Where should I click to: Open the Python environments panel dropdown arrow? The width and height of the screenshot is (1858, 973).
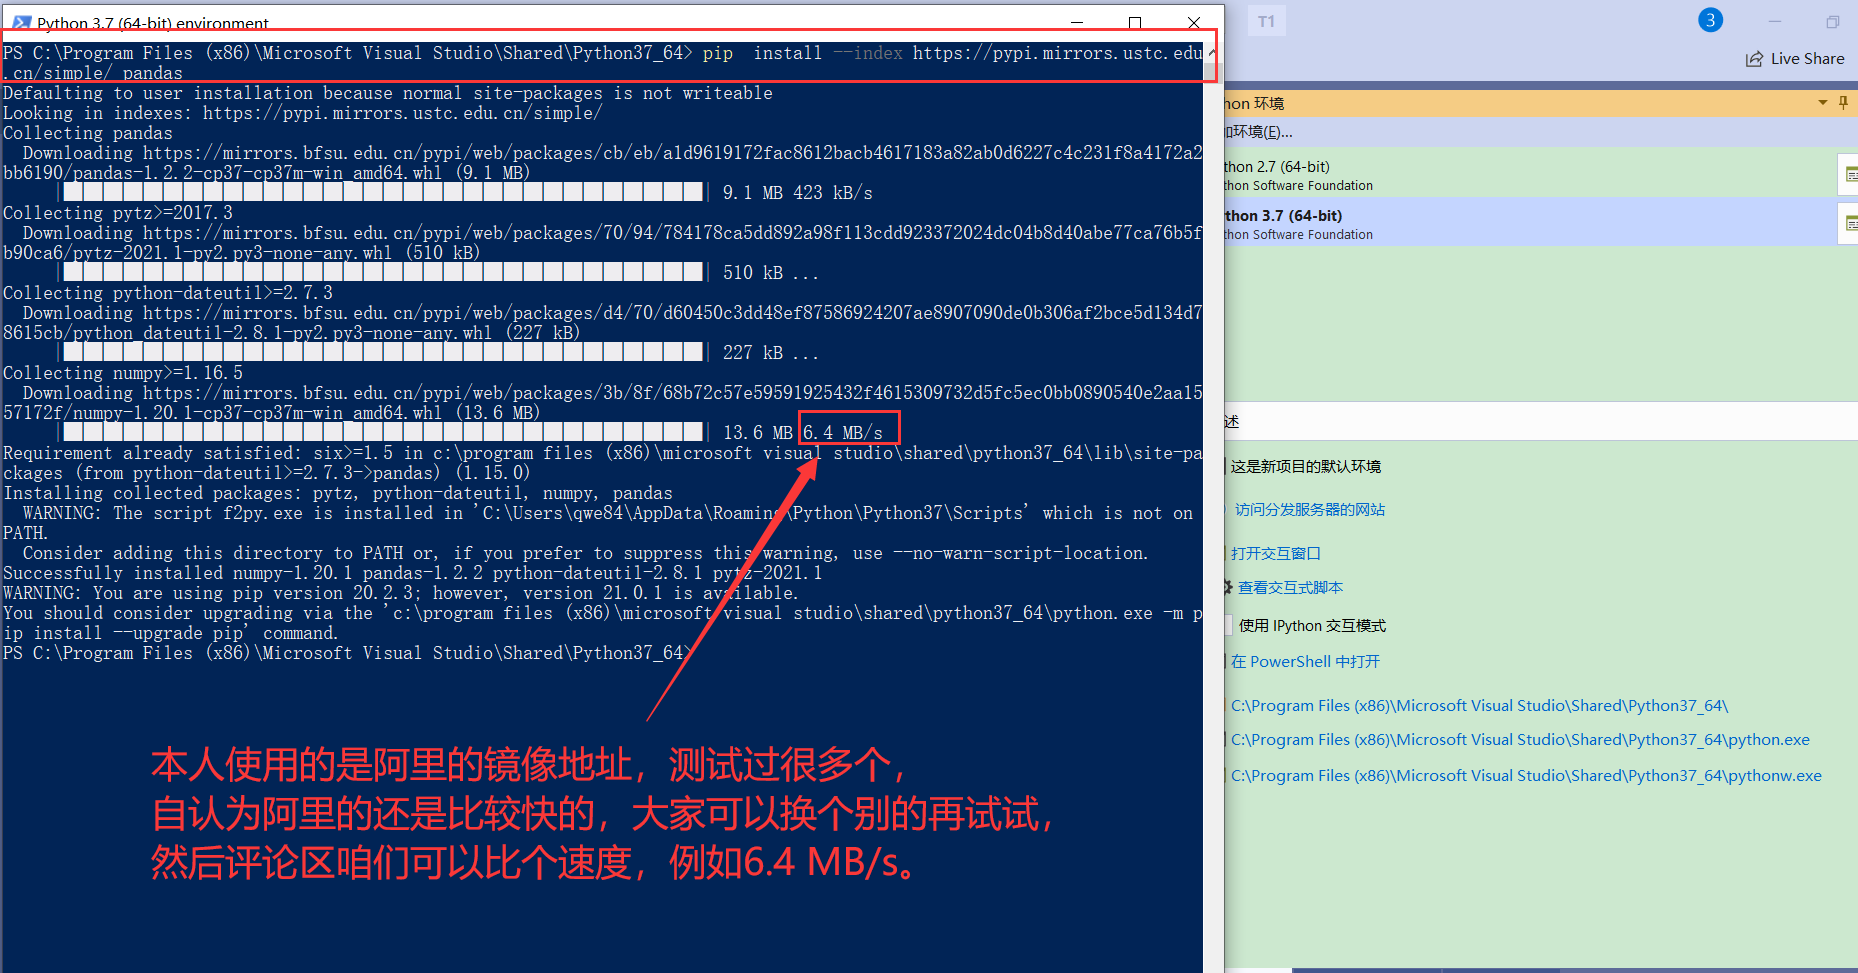pyautogui.click(x=1822, y=103)
